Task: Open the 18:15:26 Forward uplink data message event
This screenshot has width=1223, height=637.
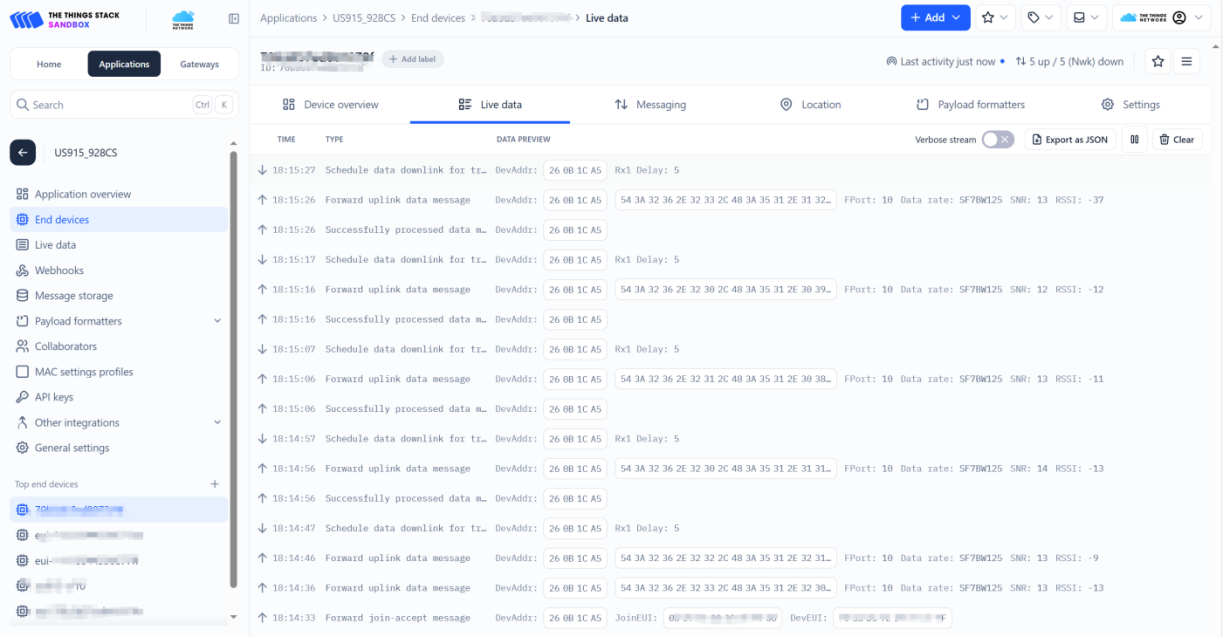Action: coord(730,200)
